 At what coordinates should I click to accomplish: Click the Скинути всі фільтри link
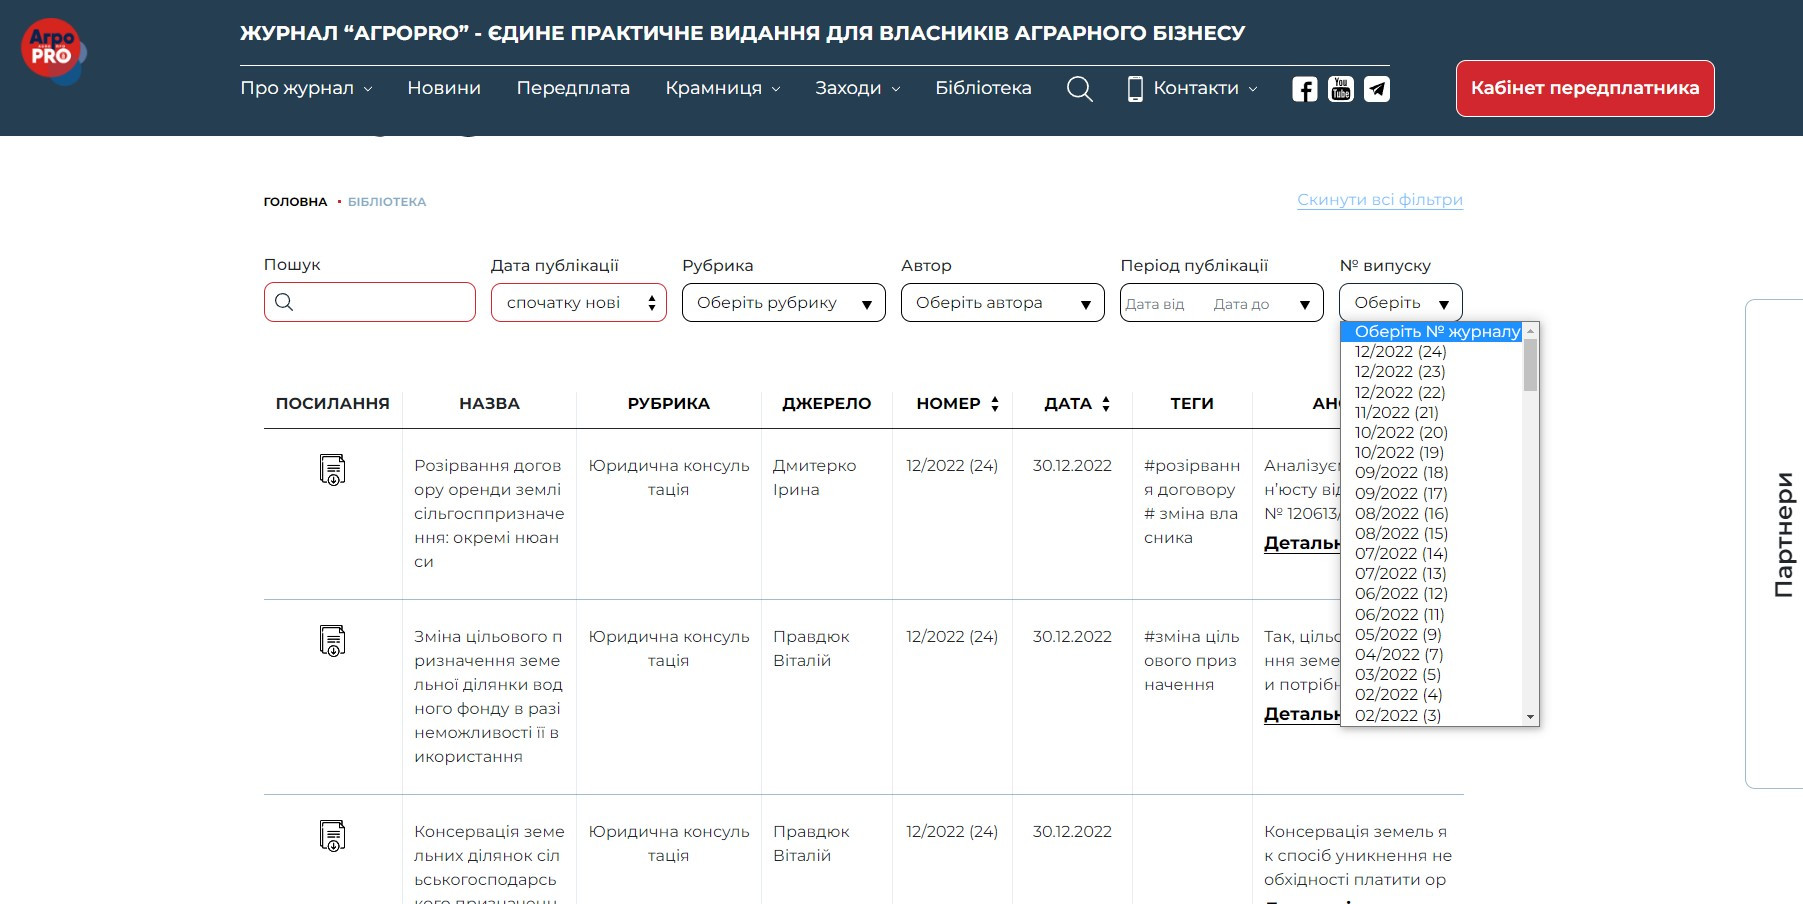(1379, 200)
